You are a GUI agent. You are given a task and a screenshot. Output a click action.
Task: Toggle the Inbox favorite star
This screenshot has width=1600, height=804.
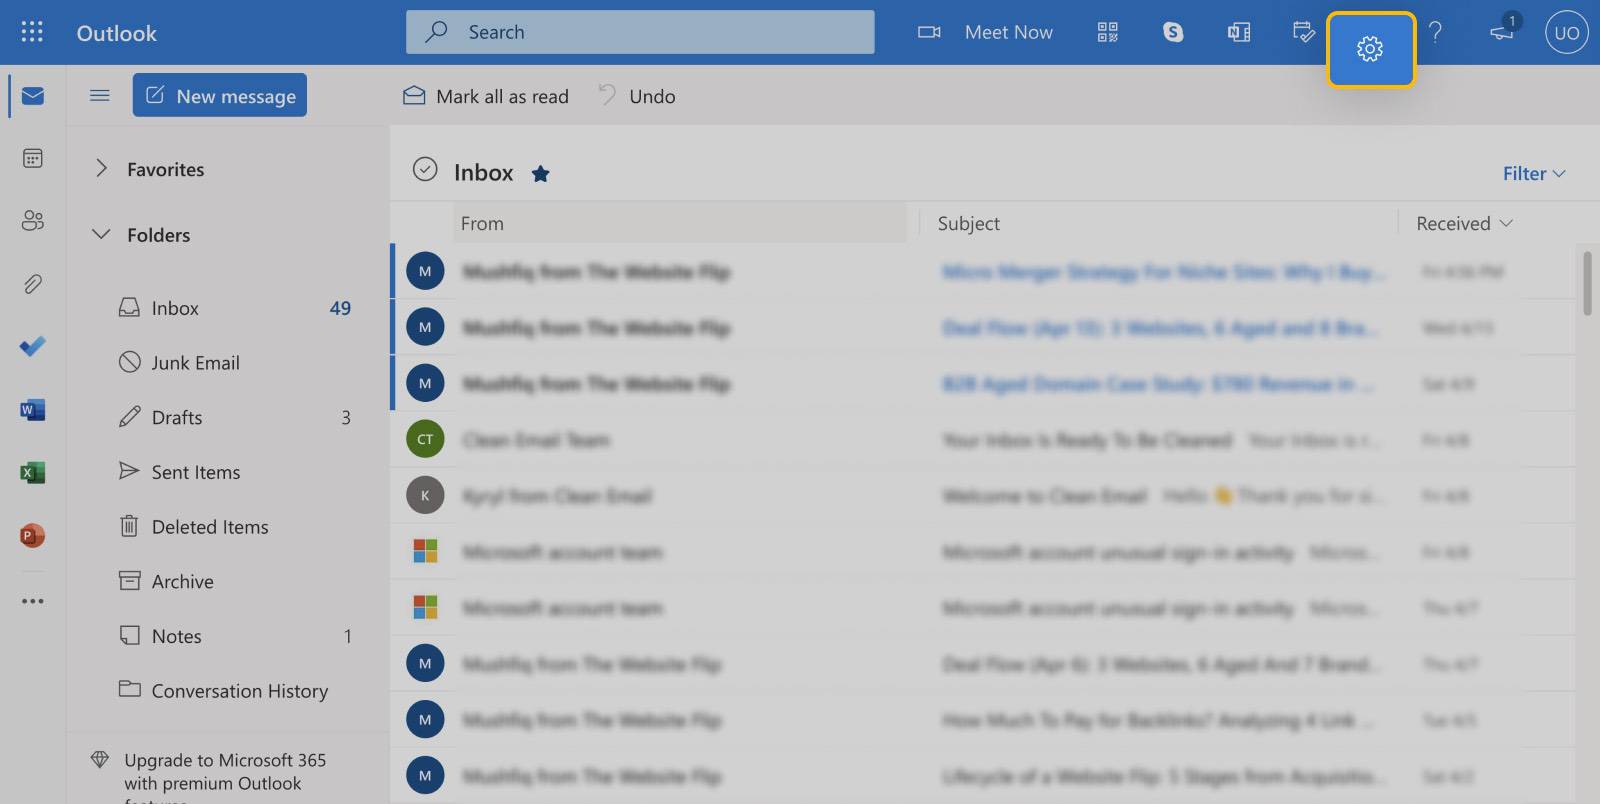click(x=540, y=174)
